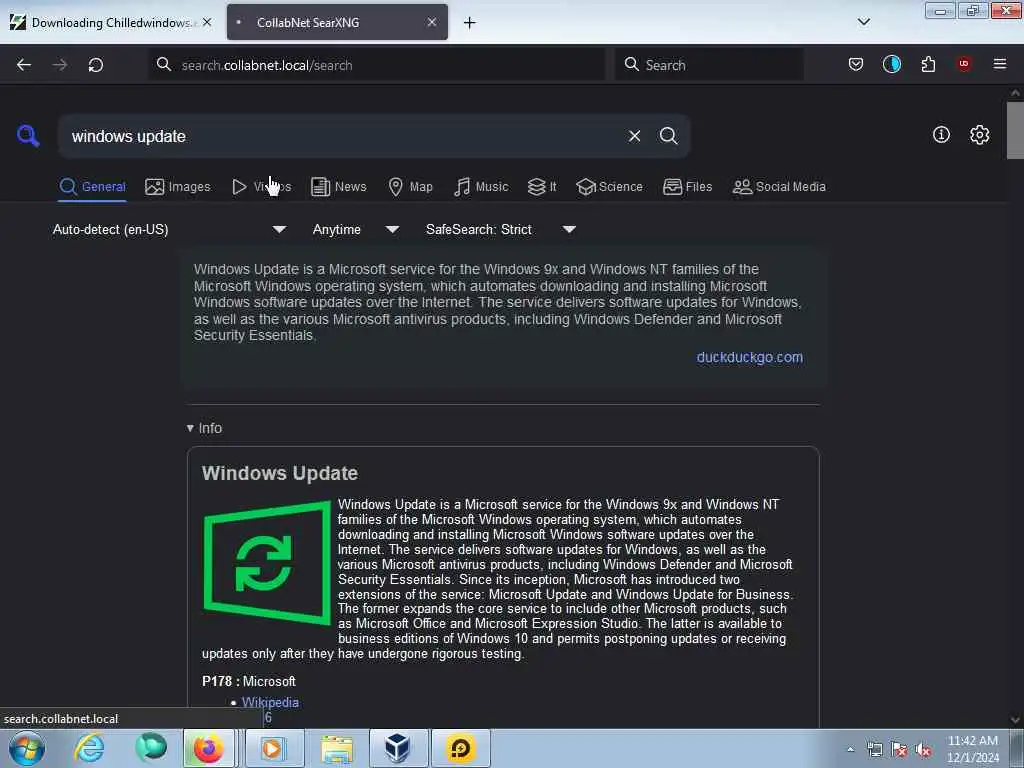The width and height of the screenshot is (1024, 768).
Task: Open the Anytime time range dropdown
Action: [x=355, y=229]
